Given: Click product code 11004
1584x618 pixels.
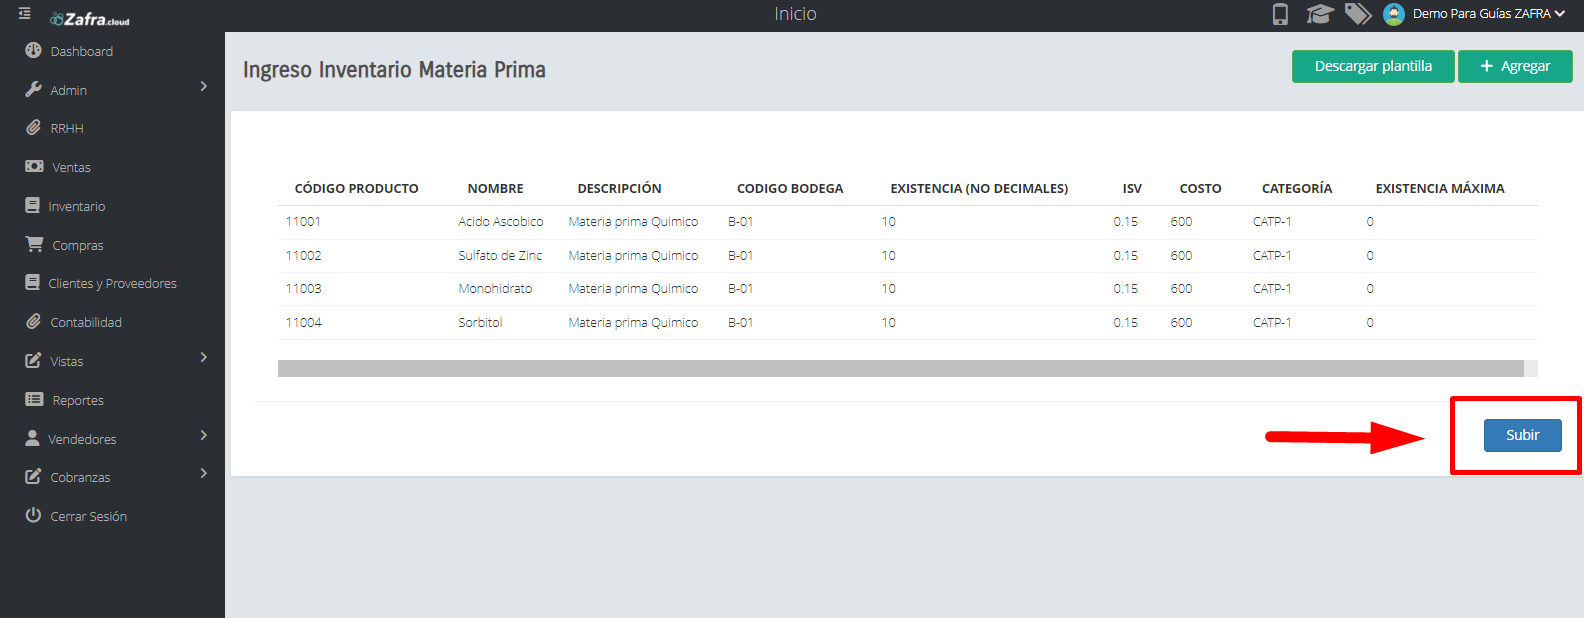Looking at the screenshot, I should (303, 323).
